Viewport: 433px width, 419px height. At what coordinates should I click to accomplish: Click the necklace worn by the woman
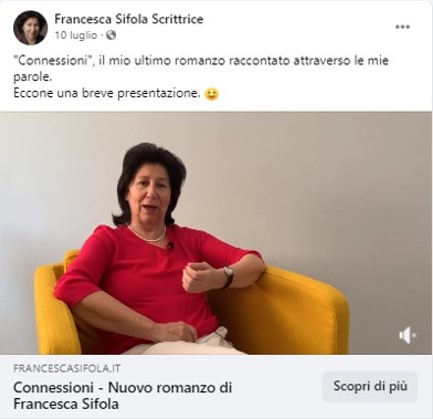tap(147, 234)
